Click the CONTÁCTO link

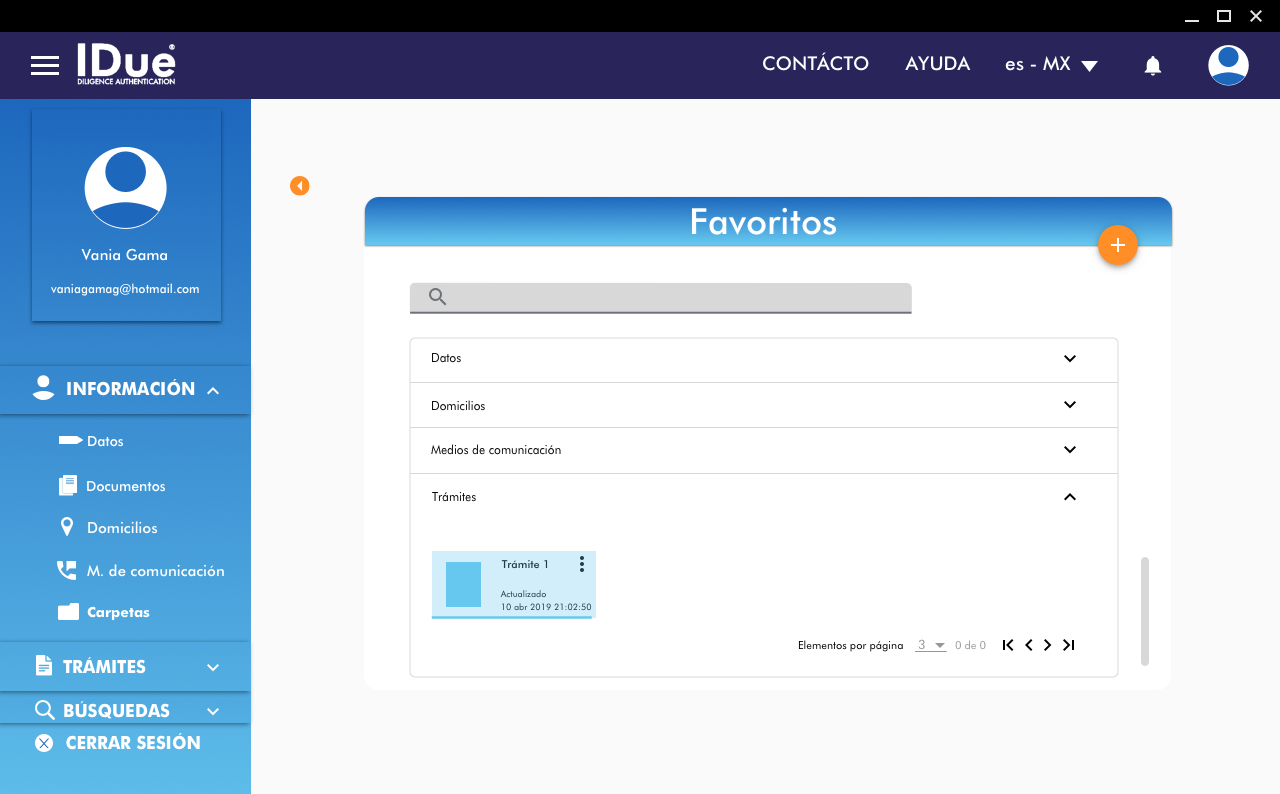(x=815, y=64)
